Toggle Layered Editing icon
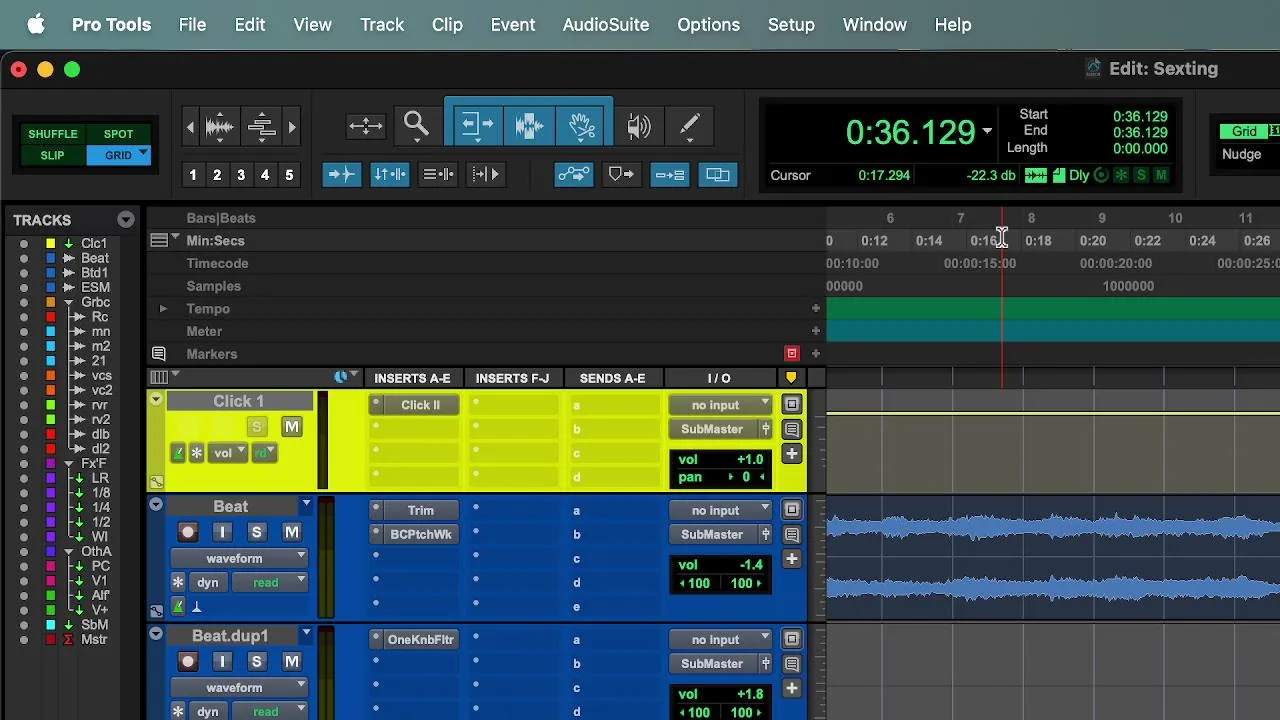Image resolution: width=1280 pixels, height=720 pixels. pos(717,175)
